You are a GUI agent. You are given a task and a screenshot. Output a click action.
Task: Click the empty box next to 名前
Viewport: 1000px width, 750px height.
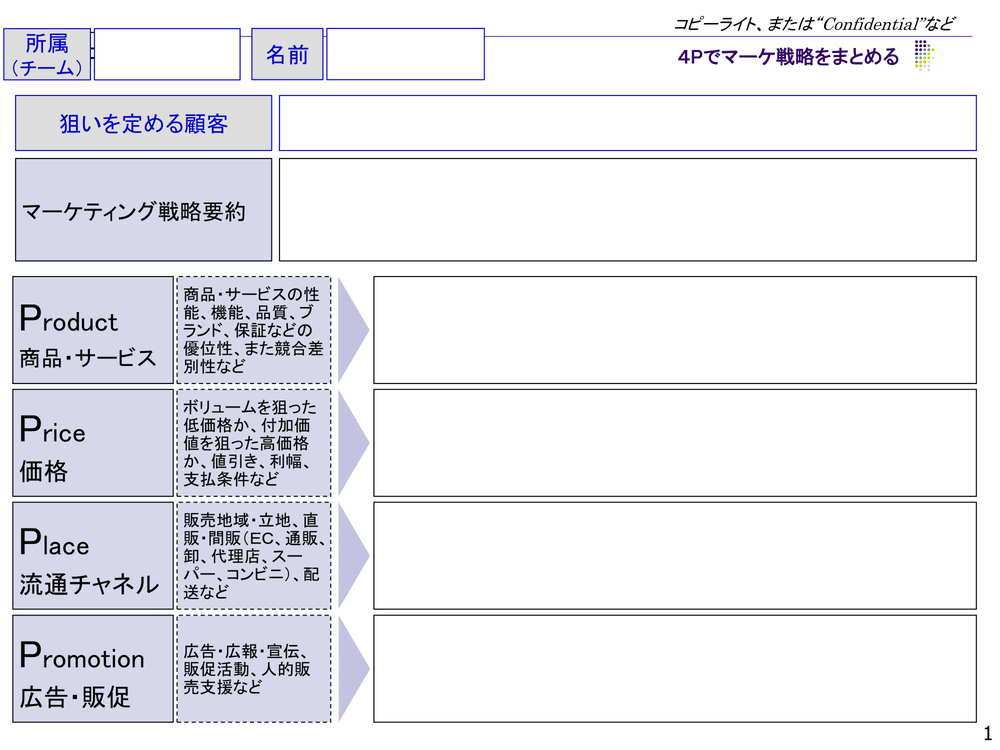tap(405, 54)
